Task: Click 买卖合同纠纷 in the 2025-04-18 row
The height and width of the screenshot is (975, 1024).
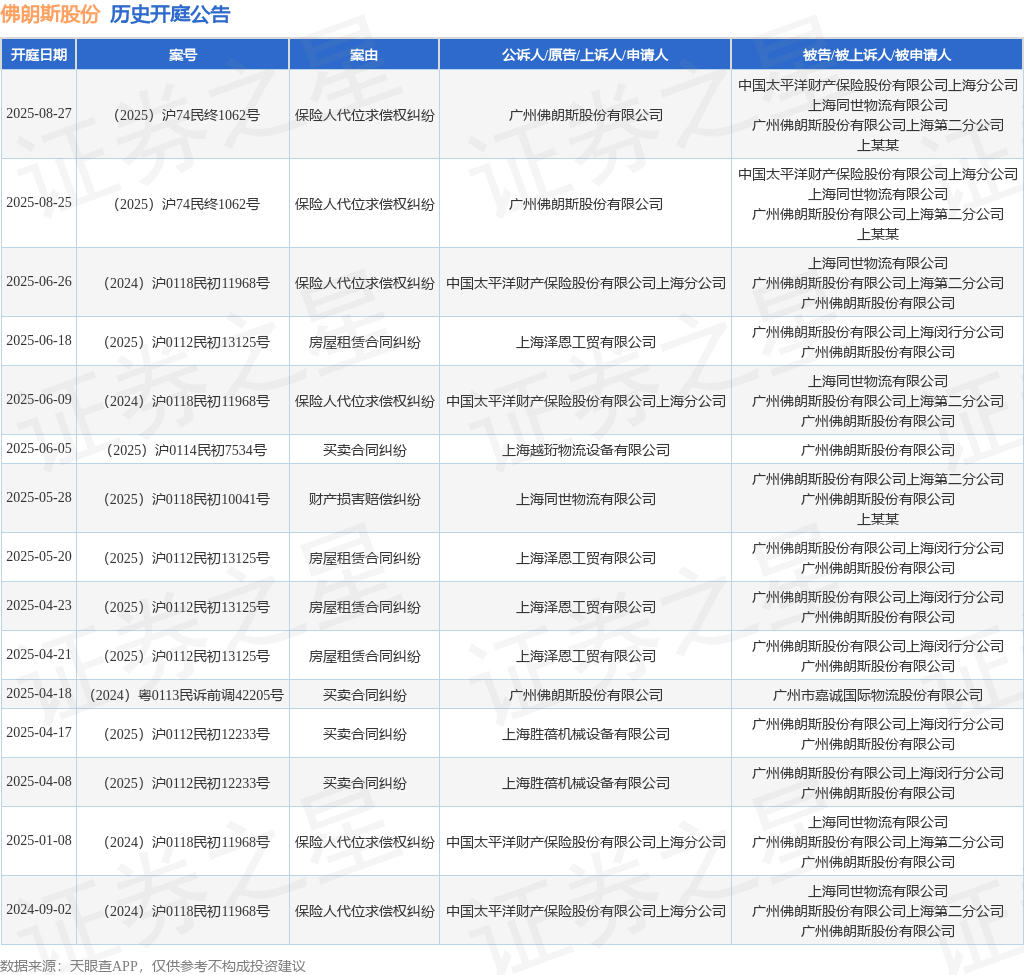Action: pyautogui.click(x=364, y=695)
